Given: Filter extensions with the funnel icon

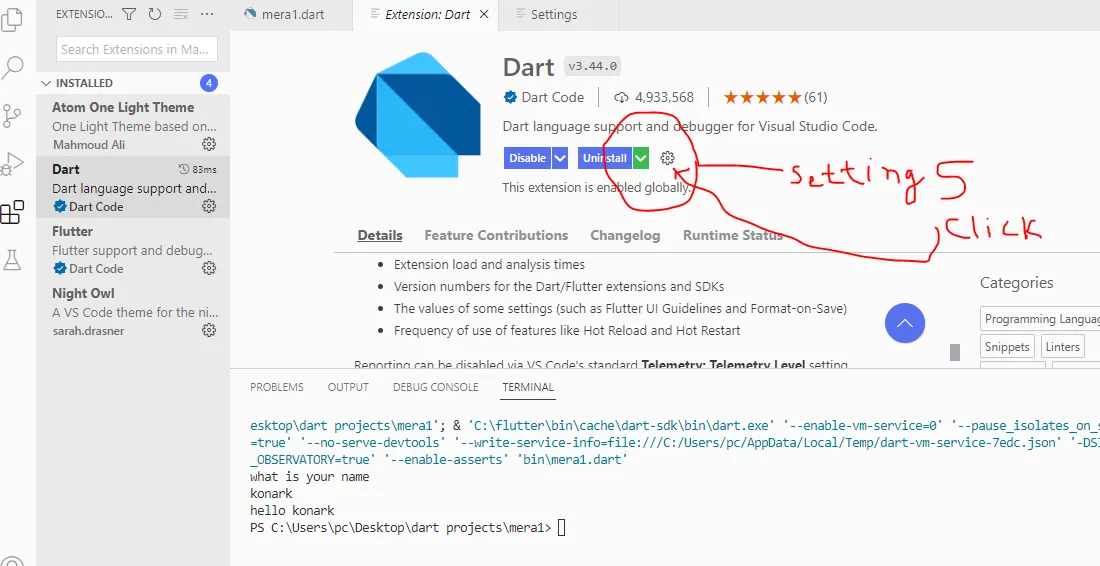Looking at the screenshot, I should point(129,14).
